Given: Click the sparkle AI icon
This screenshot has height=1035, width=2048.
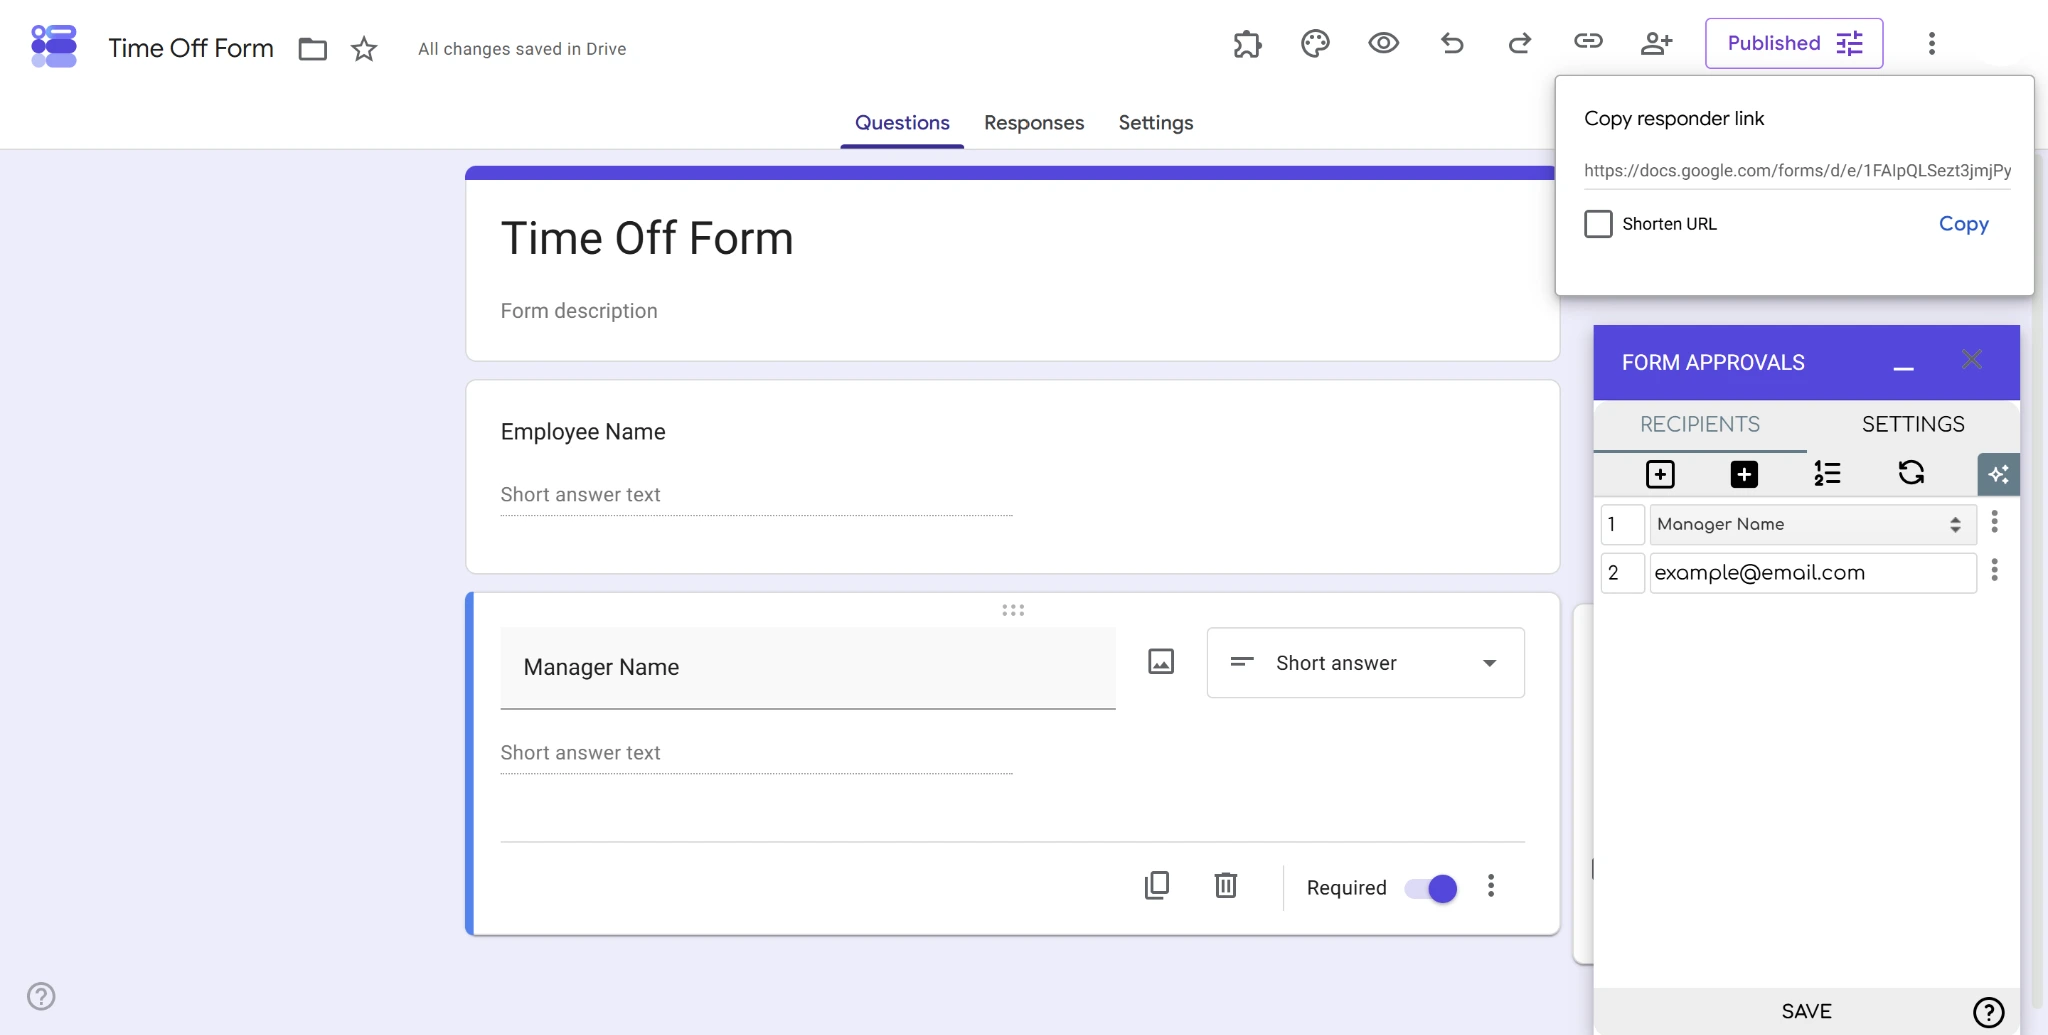Looking at the screenshot, I should [x=1999, y=475].
